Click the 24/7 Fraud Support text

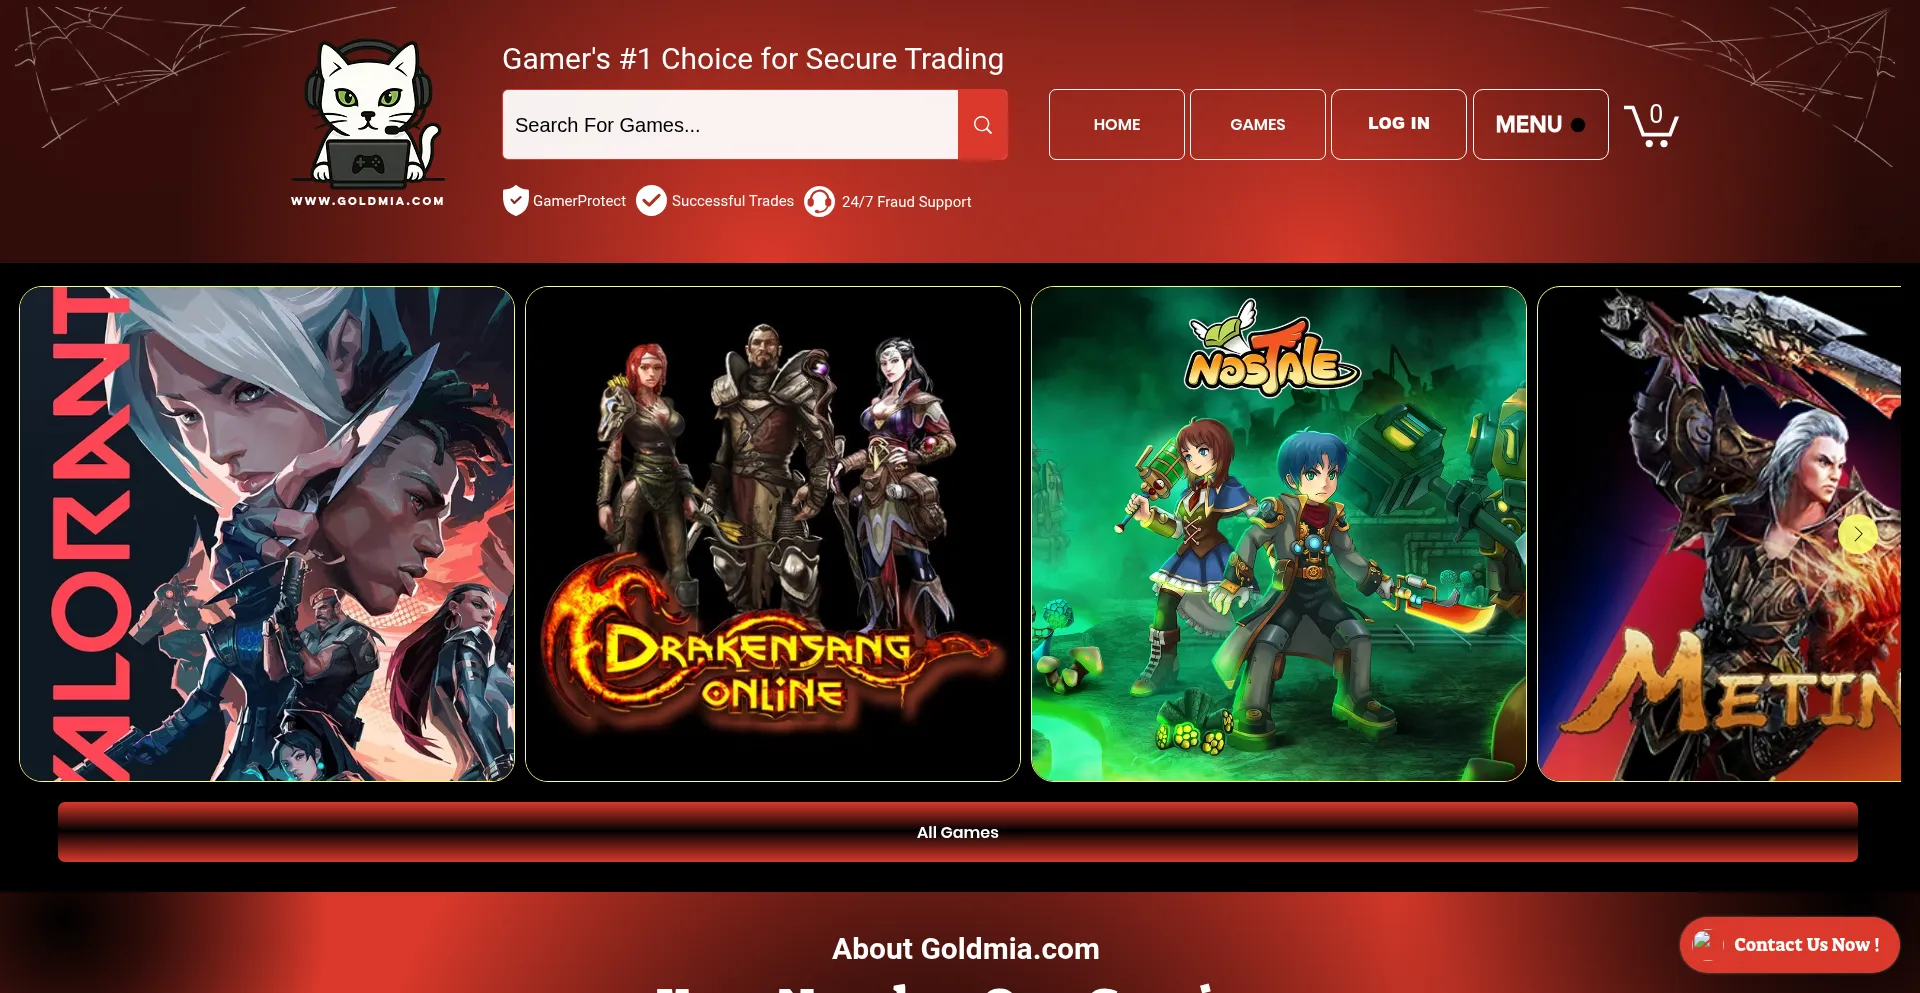pos(906,202)
